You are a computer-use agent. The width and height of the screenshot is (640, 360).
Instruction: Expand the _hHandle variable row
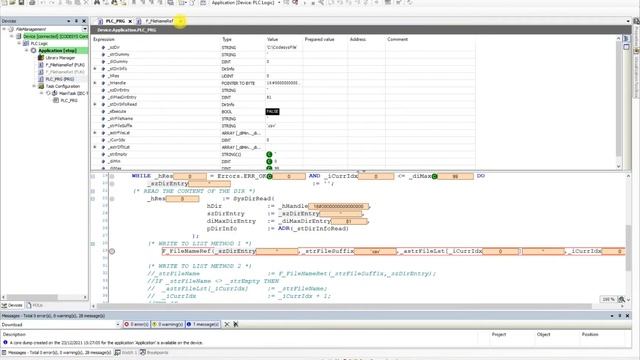coord(95,83)
